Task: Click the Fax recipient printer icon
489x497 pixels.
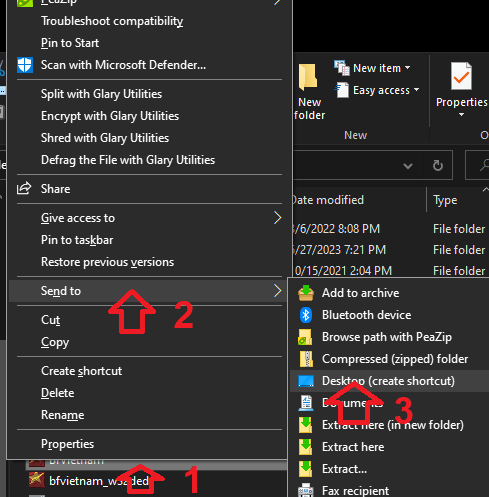Action: (306, 491)
